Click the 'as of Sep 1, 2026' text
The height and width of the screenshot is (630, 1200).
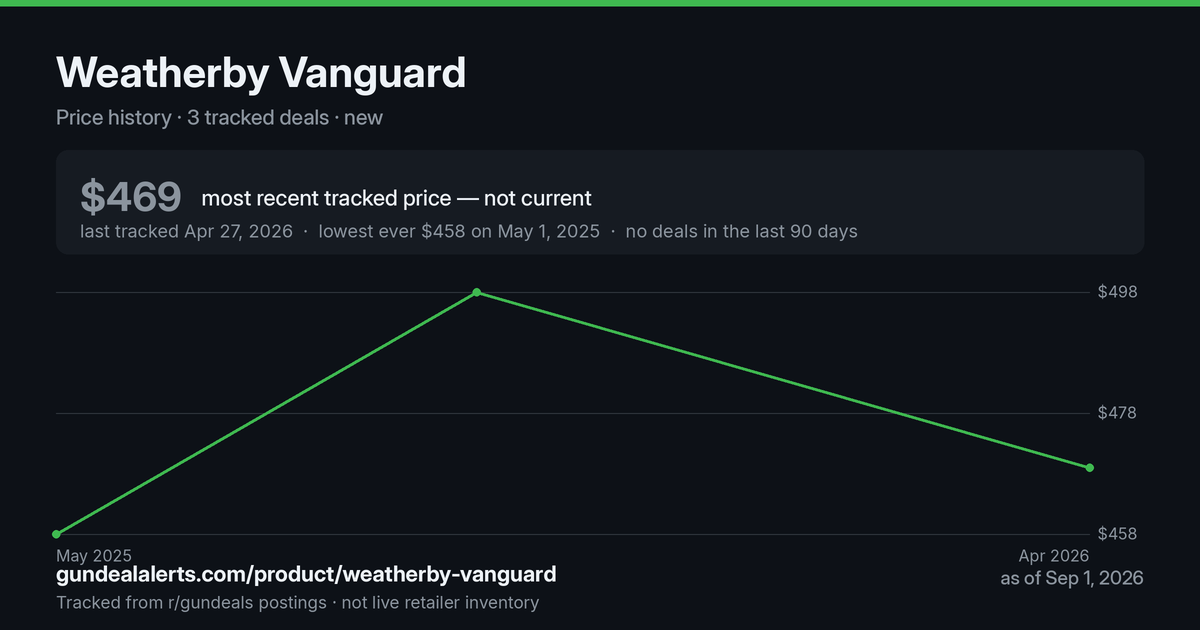1072,578
